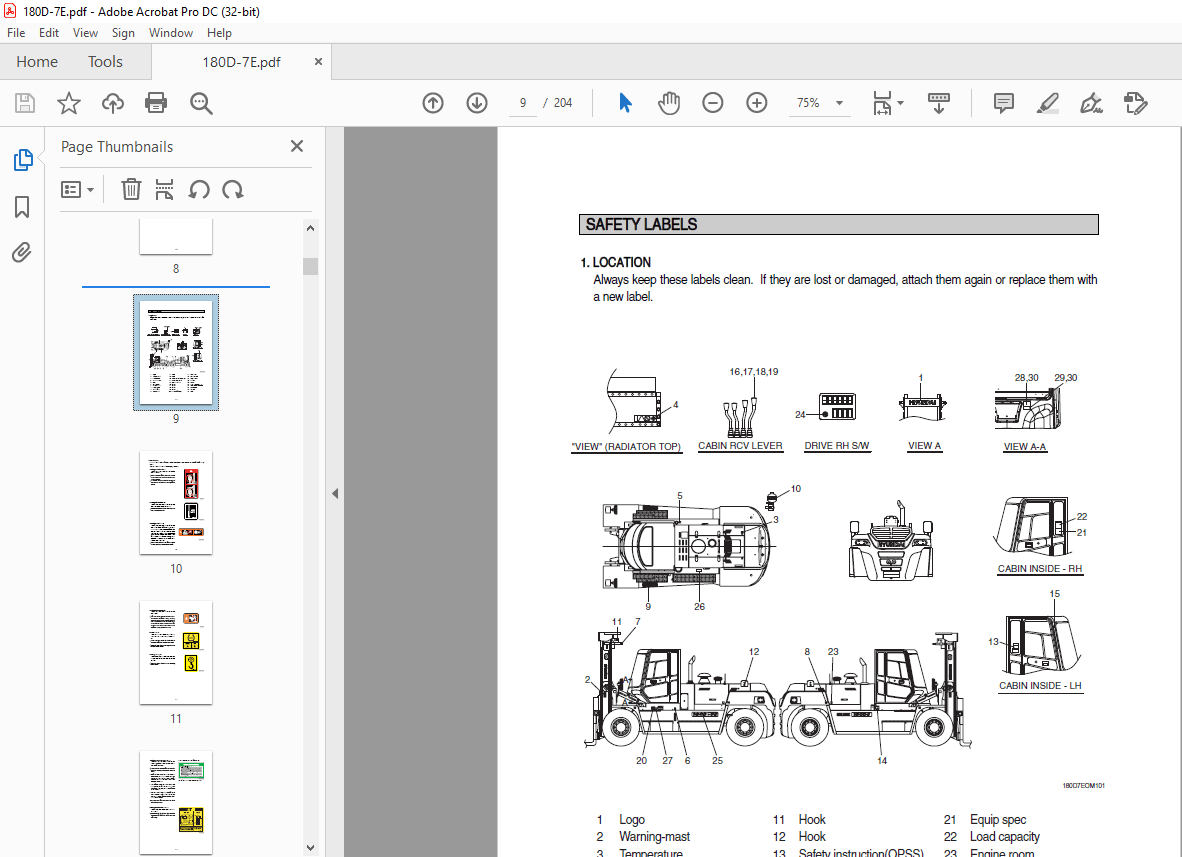Image resolution: width=1182 pixels, height=857 pixels.
Task: Open the thumbnails Options menu
Action: (77, 189)
